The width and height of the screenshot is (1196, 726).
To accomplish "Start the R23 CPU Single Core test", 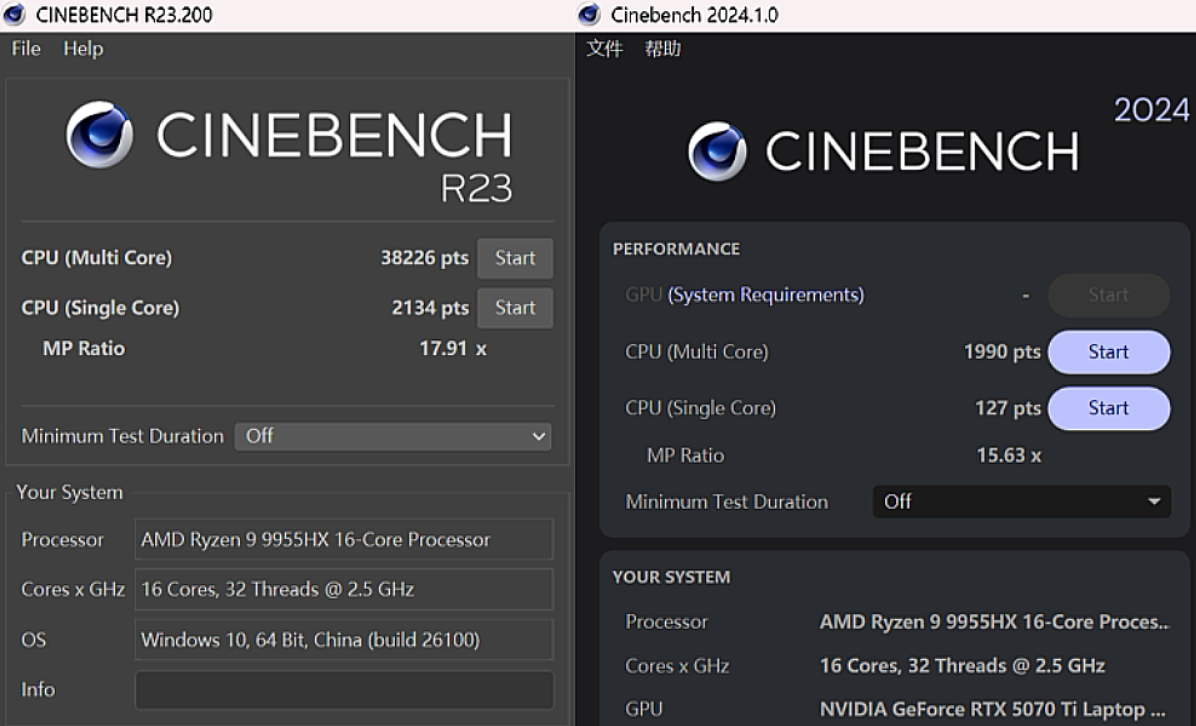I will coord(515,308).
